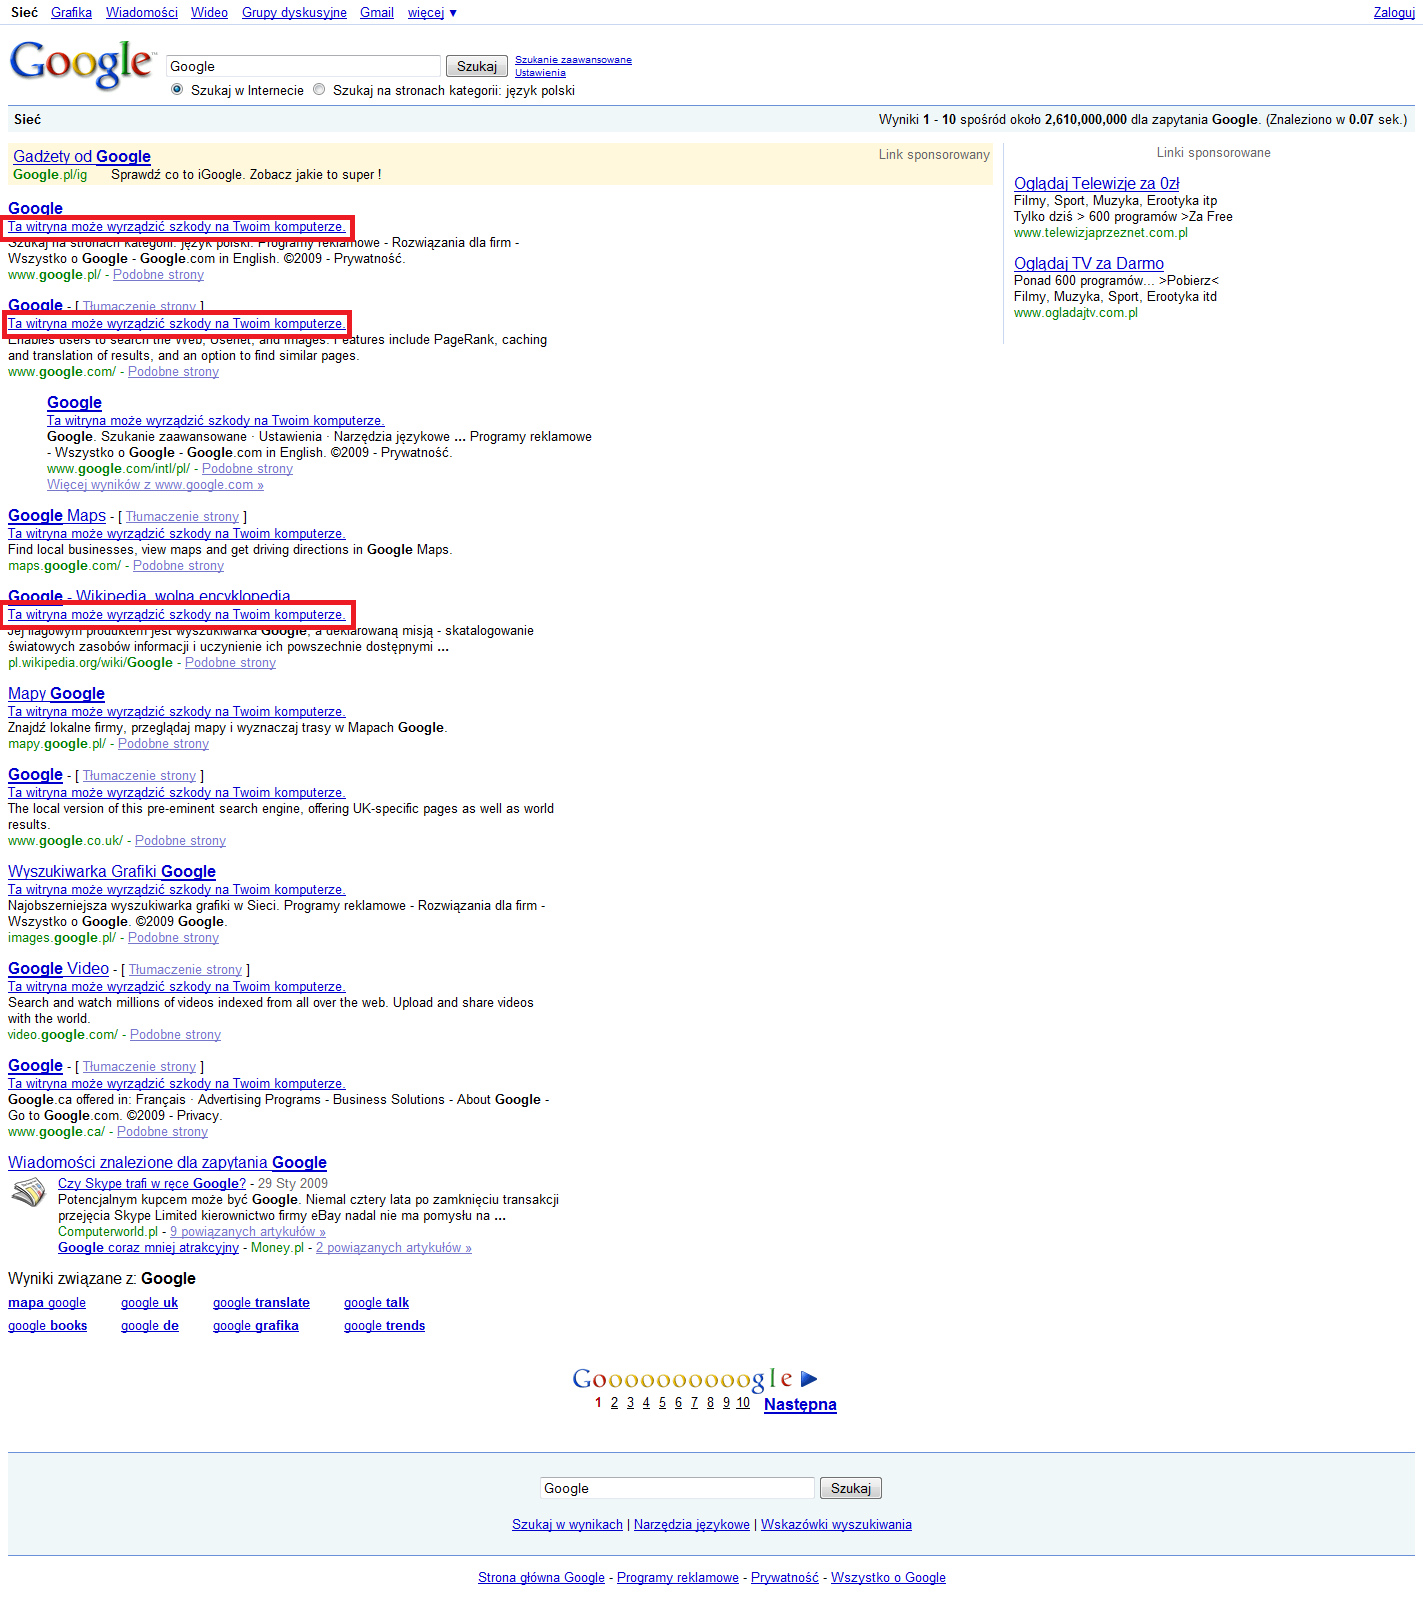The width and height of the screenshot is (1423, 1598).
Task: Click 'Szukaj w wynikach' link
Action: click(x=567, y=1525)
